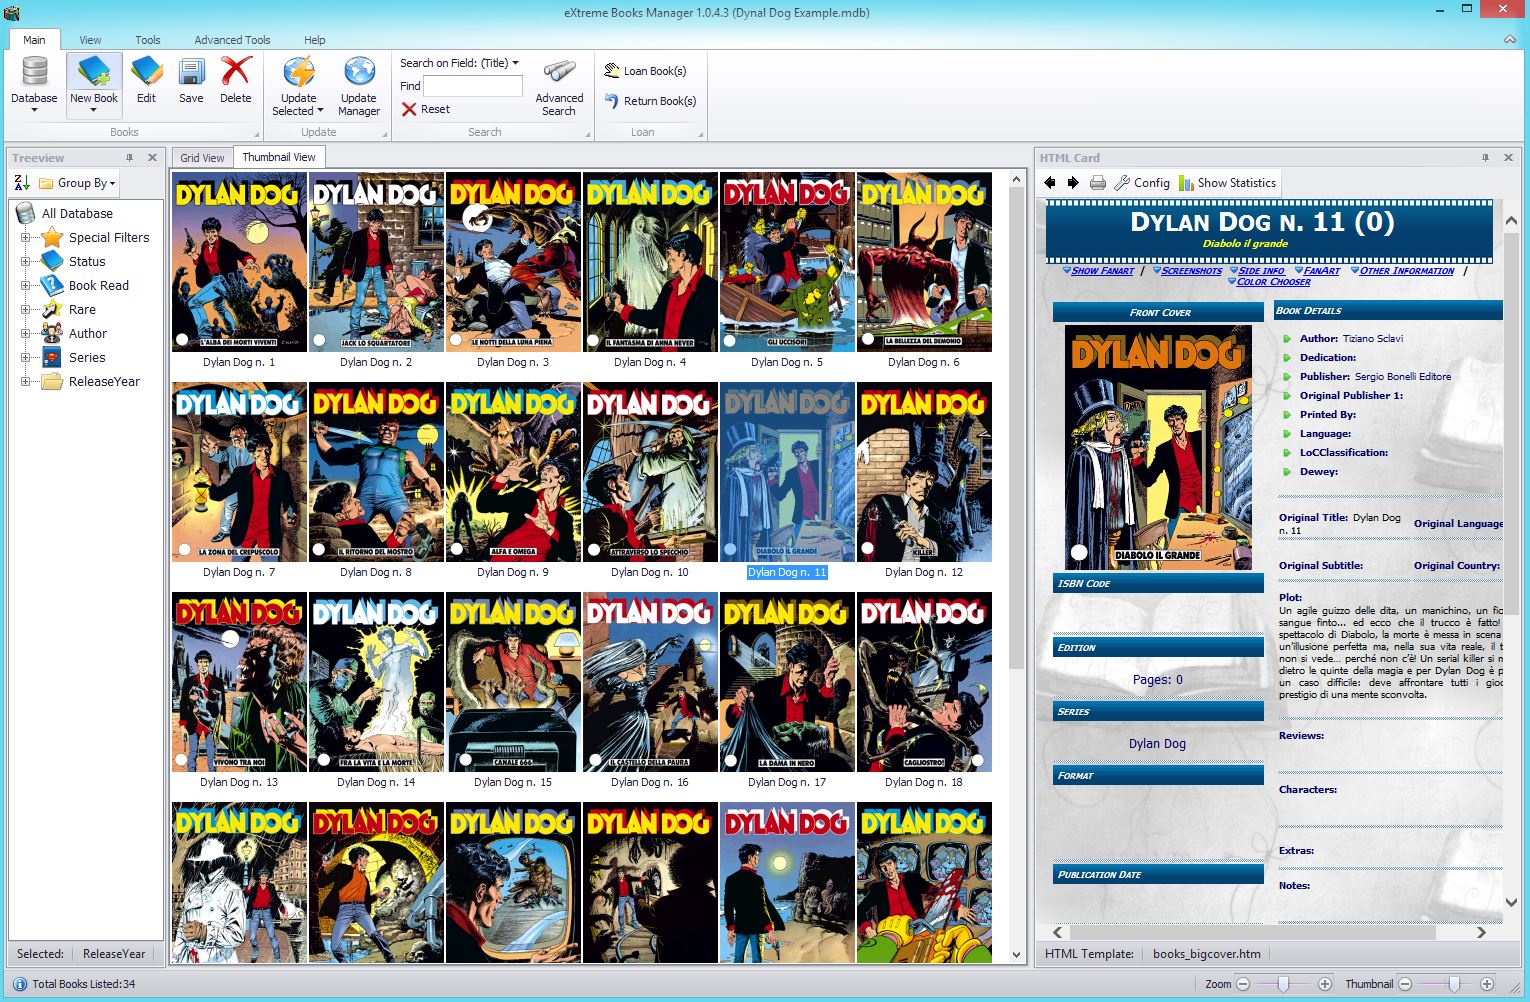The width and height of the screenshot is (1530, 1002).
Task: Toggle circle marker on Dylan Dog n. 5 cover
Action: pos(730,340)
